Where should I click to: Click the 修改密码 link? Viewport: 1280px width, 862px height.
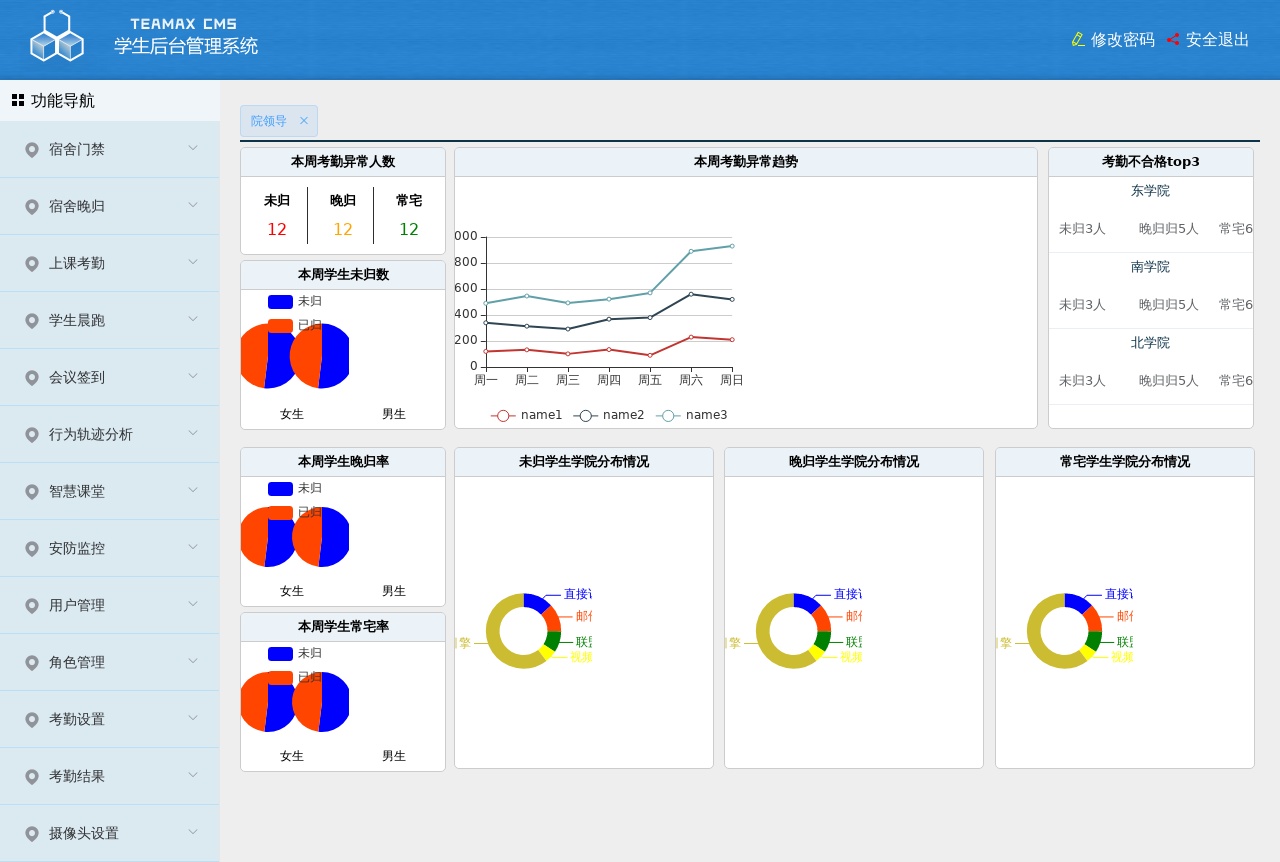[1123, 40]
